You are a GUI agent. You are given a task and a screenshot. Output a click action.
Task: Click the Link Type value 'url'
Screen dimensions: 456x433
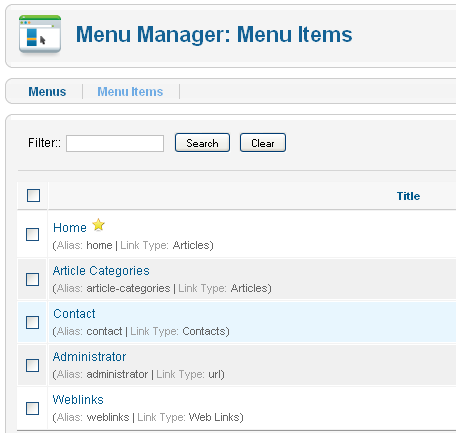[x=214, y=374]
